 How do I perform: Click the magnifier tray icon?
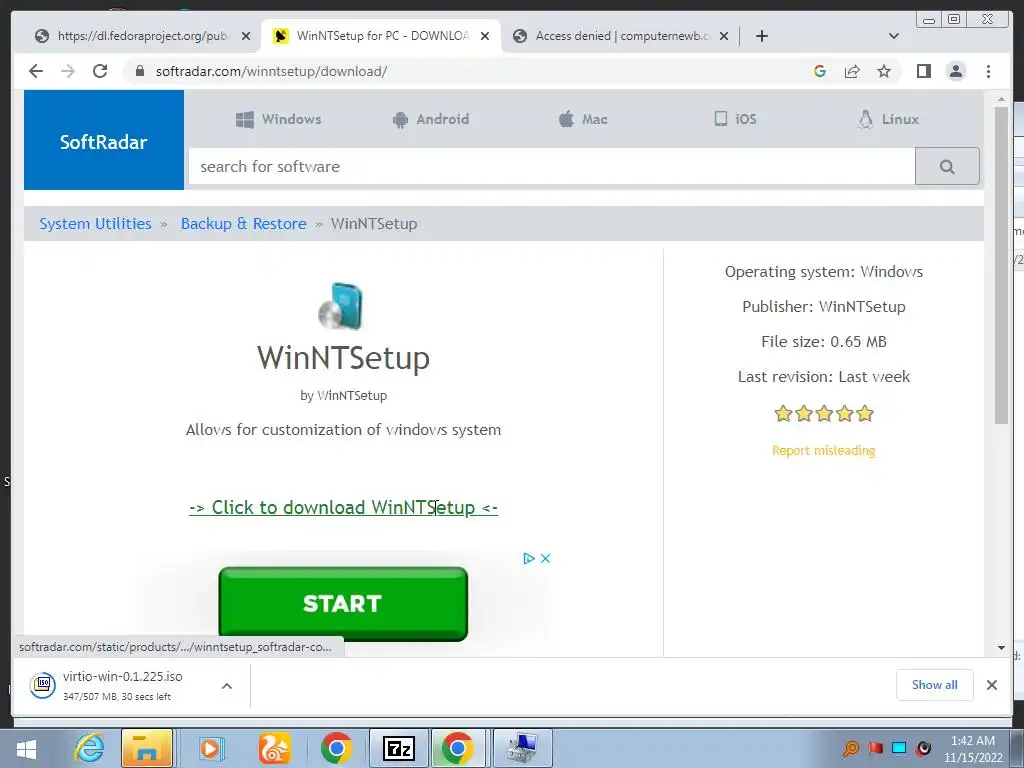coord(850,748)
